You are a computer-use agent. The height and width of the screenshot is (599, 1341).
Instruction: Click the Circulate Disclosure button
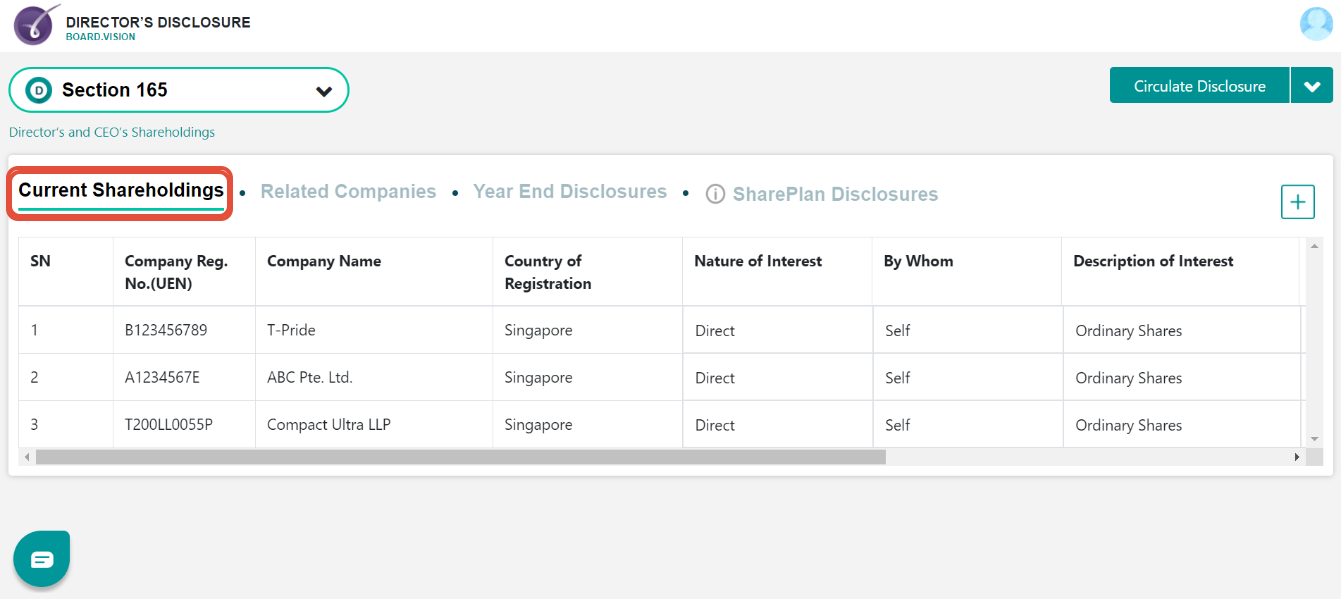[1198, 85]
